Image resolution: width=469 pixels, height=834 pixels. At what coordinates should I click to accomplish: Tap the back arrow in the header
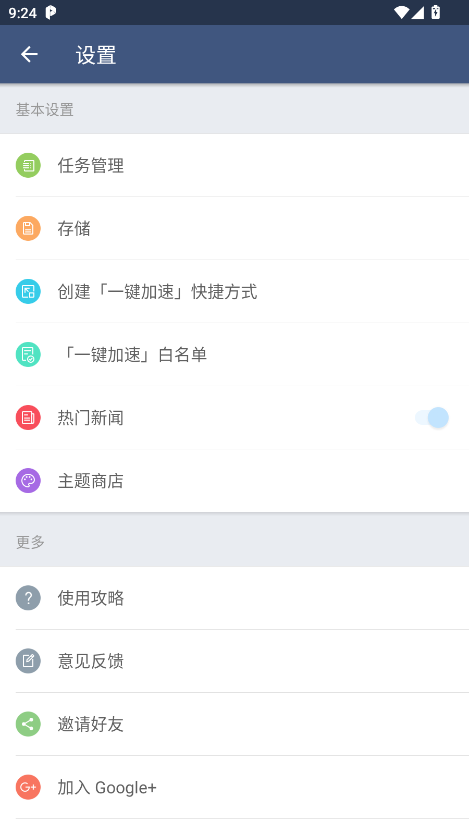coord(29,54)
